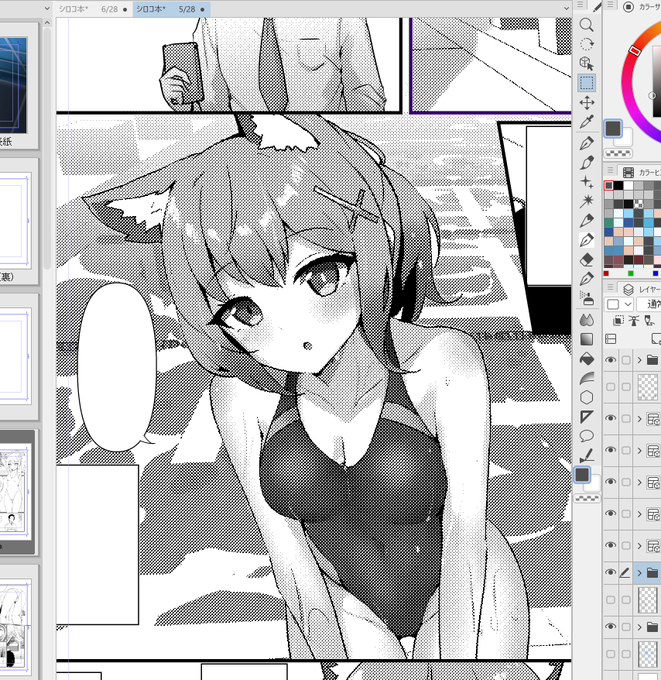Toggle lock box of bottom folder layer

[626, 627]
